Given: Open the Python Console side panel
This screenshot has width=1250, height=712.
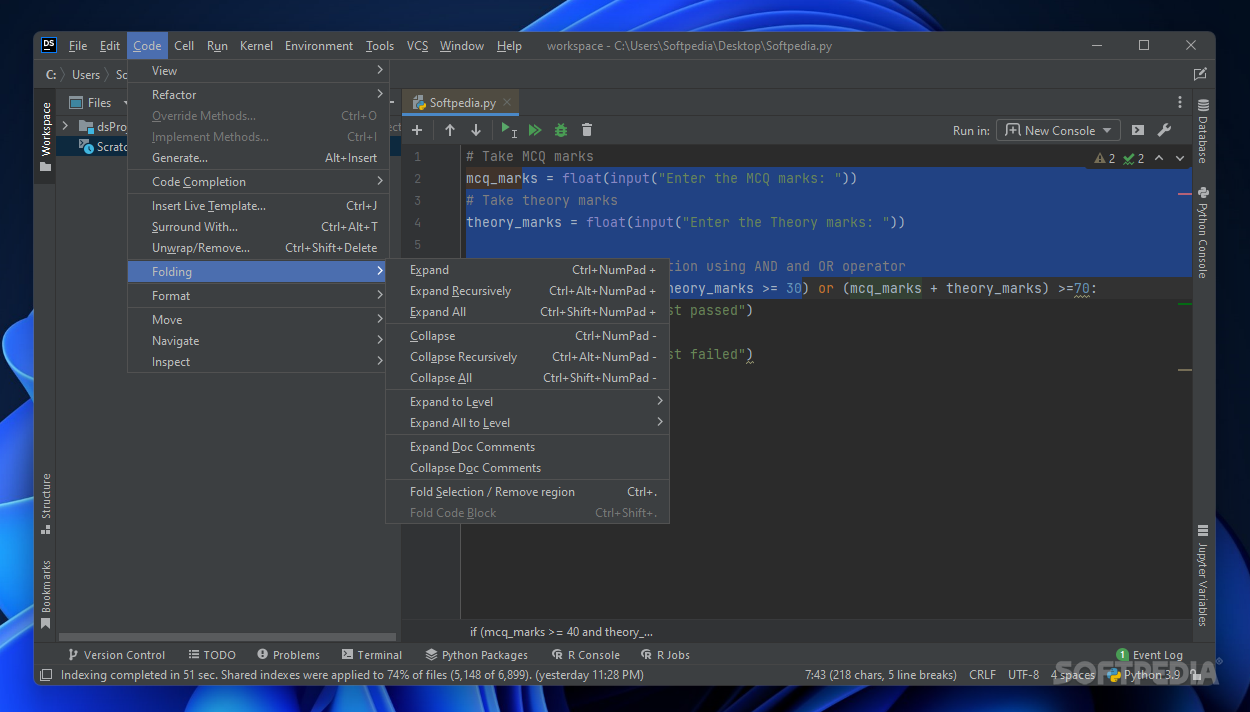Looking at the screenshot, I should coord(1203,232).
